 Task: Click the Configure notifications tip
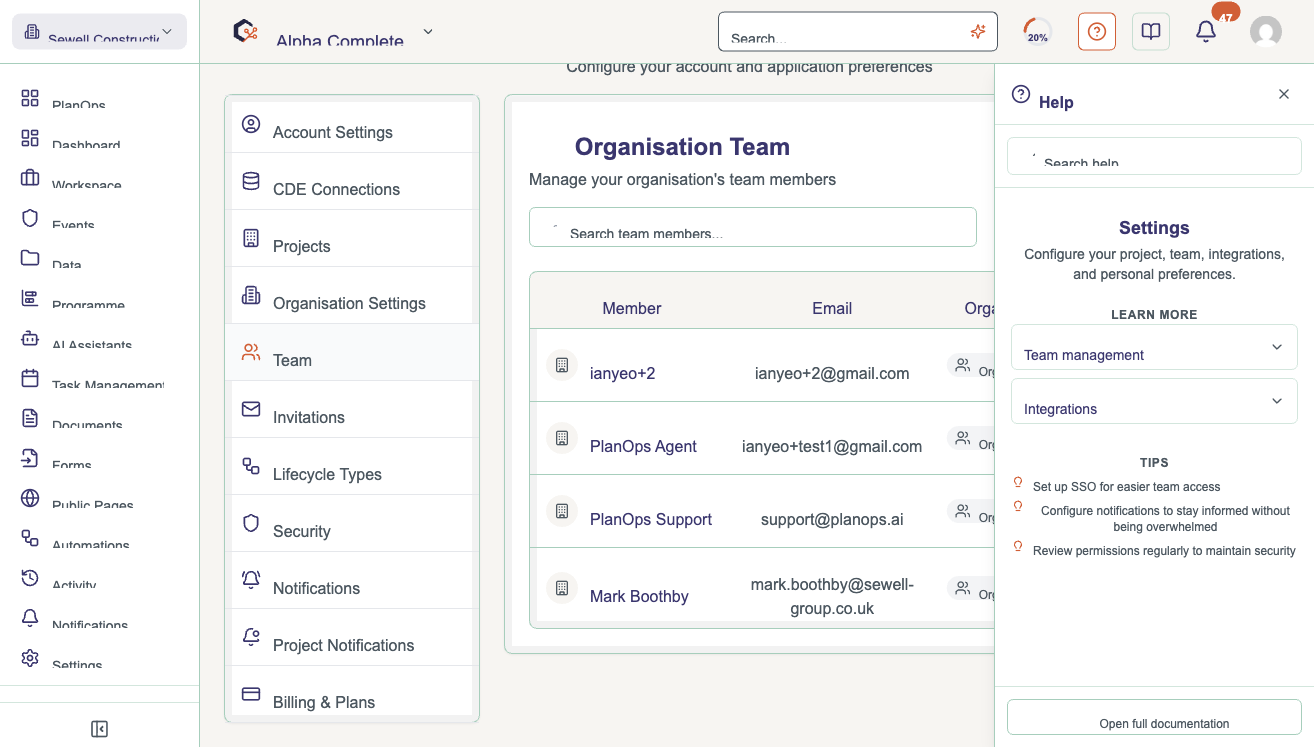(x=1165, y=518)
